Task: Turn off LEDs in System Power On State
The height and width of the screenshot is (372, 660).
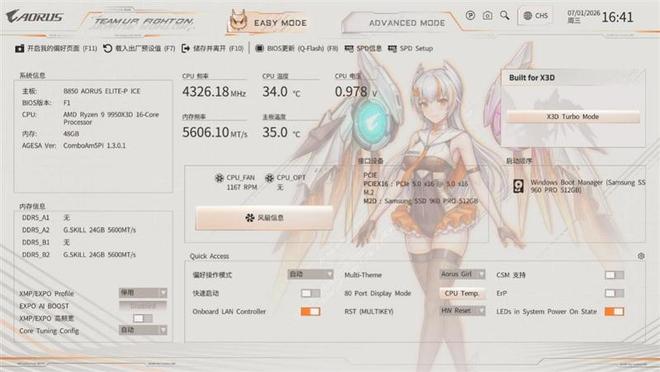Action: (614, 311)
